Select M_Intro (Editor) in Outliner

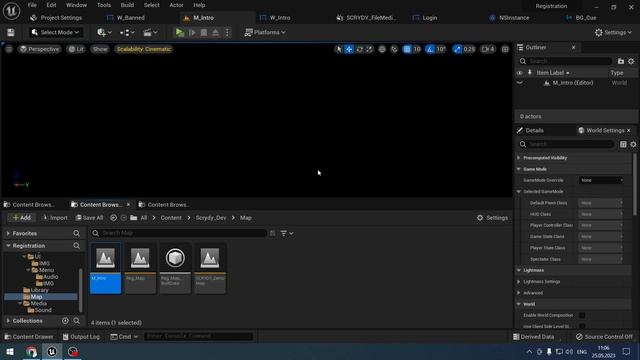(573, 83)
